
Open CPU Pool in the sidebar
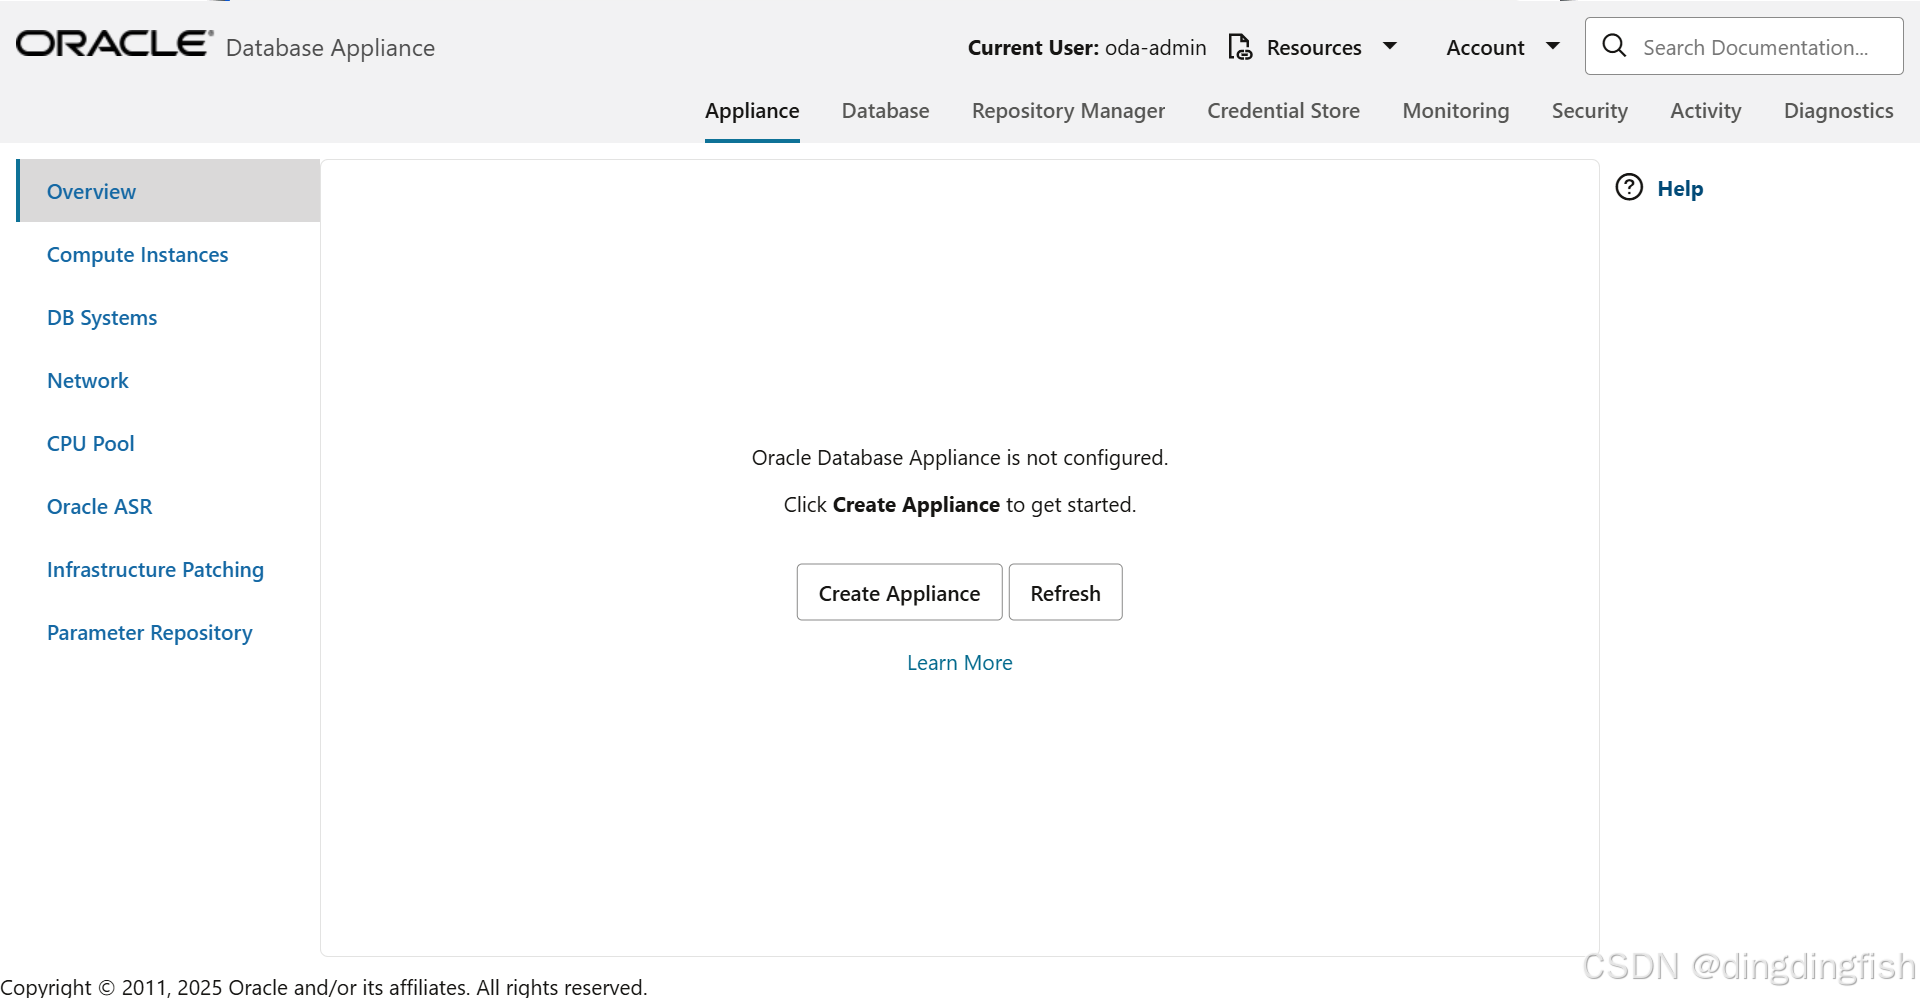pyautogui.click(x=90, y=444)
